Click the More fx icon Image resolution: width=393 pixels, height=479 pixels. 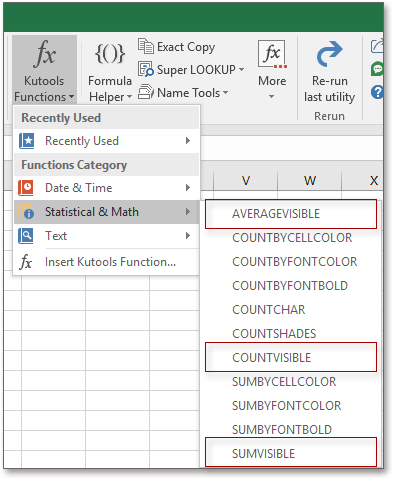(x=272, y=54)
